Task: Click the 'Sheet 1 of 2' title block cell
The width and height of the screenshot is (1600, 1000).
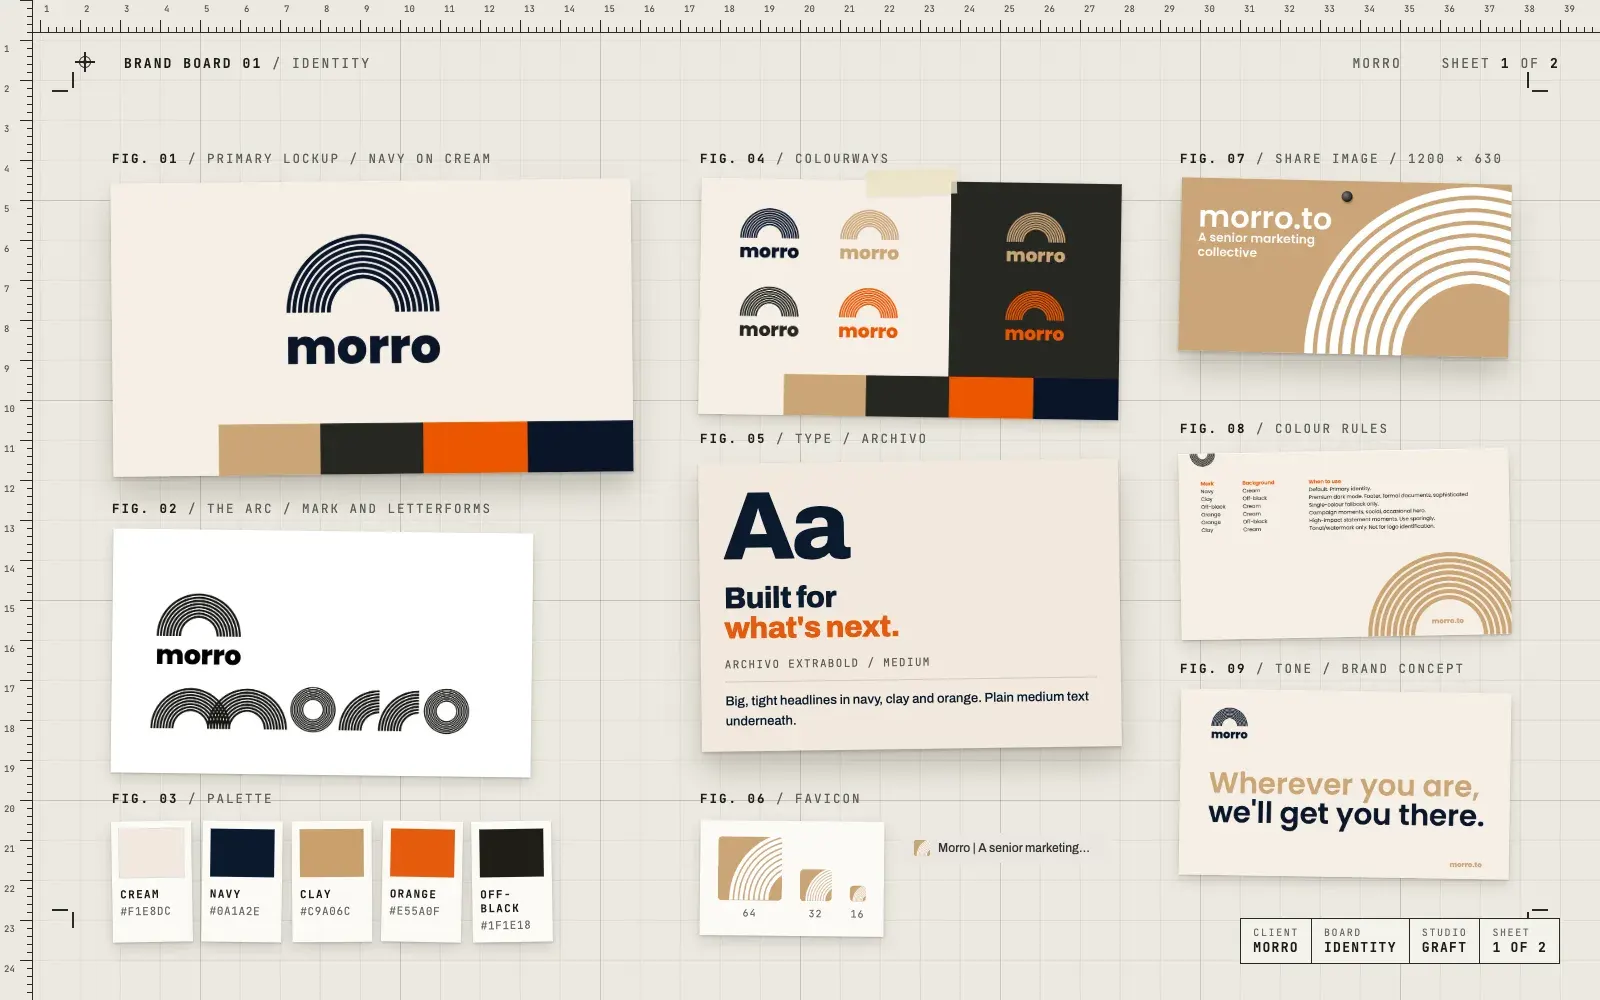Action: coord(1519,941)
